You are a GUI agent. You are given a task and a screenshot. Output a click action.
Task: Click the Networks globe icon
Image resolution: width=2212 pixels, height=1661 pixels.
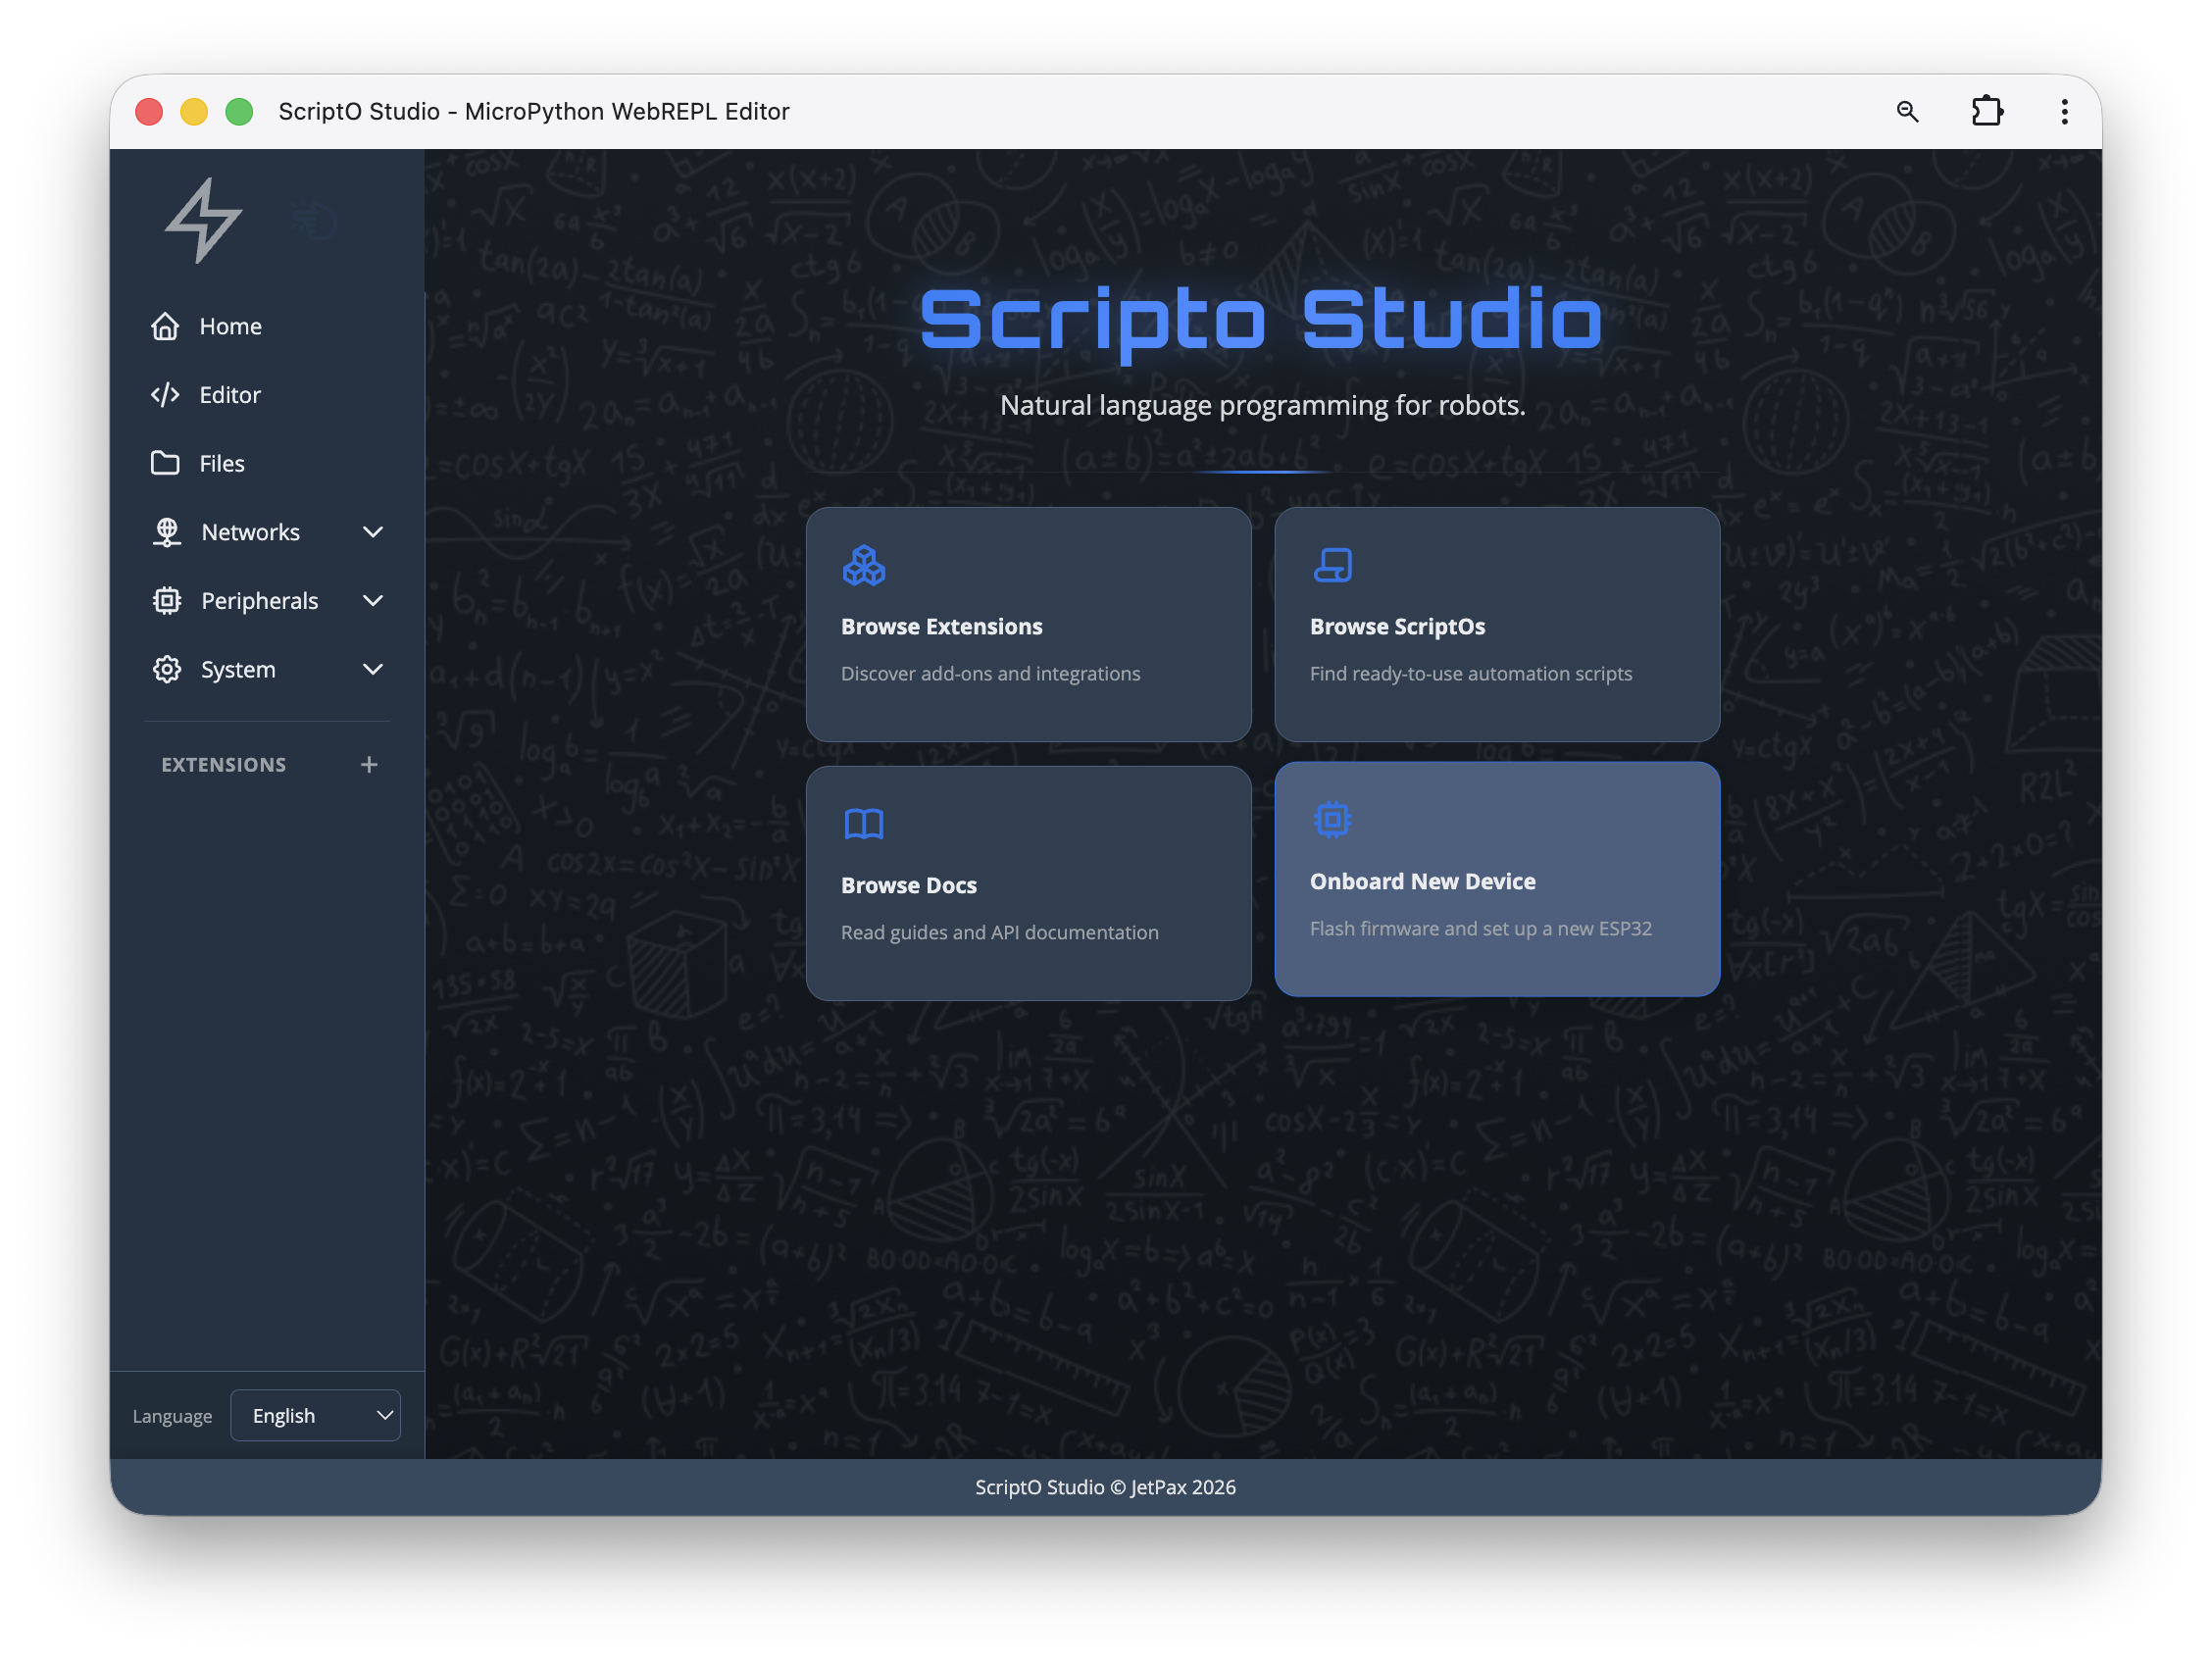tap(167, 531)
